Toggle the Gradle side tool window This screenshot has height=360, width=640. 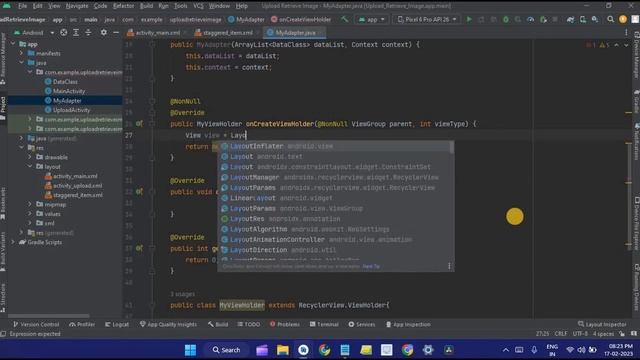[x=636, y=101]
